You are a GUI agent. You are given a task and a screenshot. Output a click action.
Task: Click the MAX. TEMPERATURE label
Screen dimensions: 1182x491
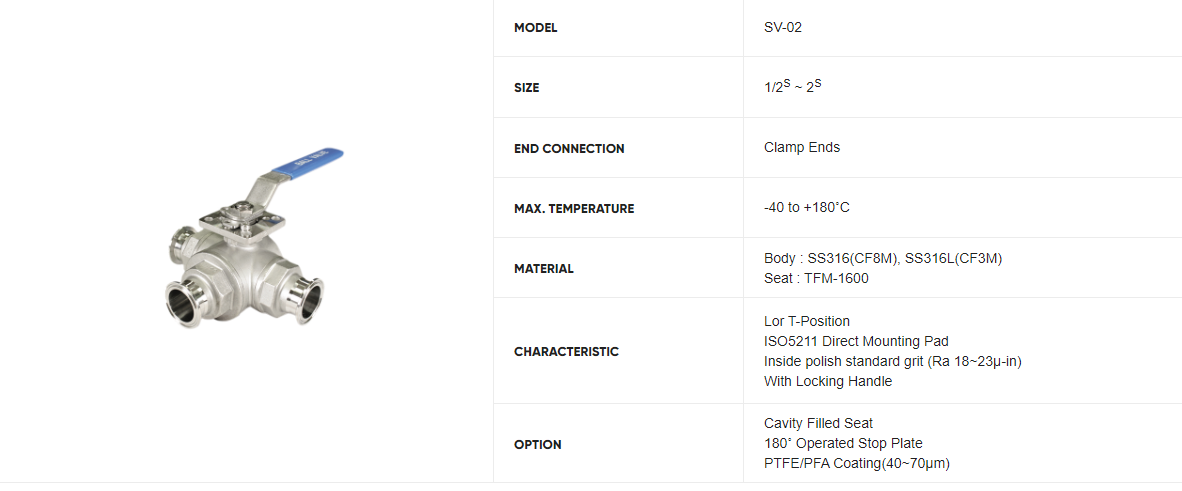[574, 209]
